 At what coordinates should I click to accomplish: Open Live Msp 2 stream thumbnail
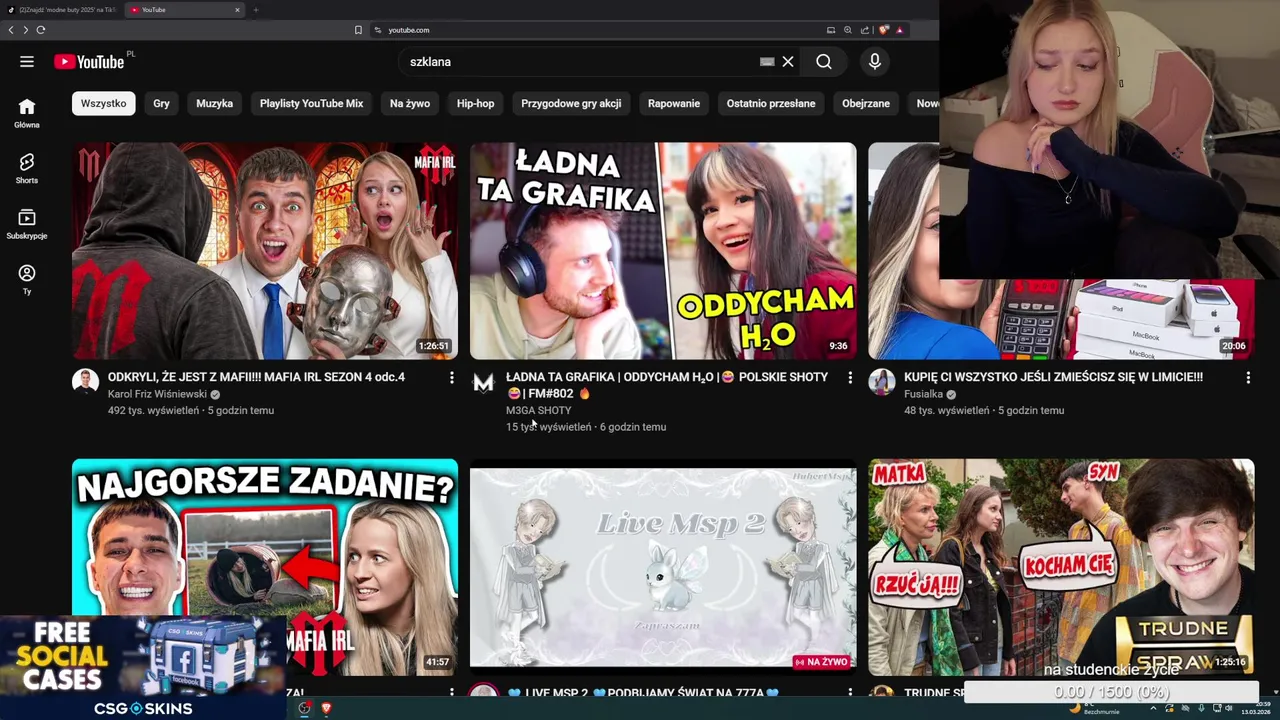tap(663, 567)
